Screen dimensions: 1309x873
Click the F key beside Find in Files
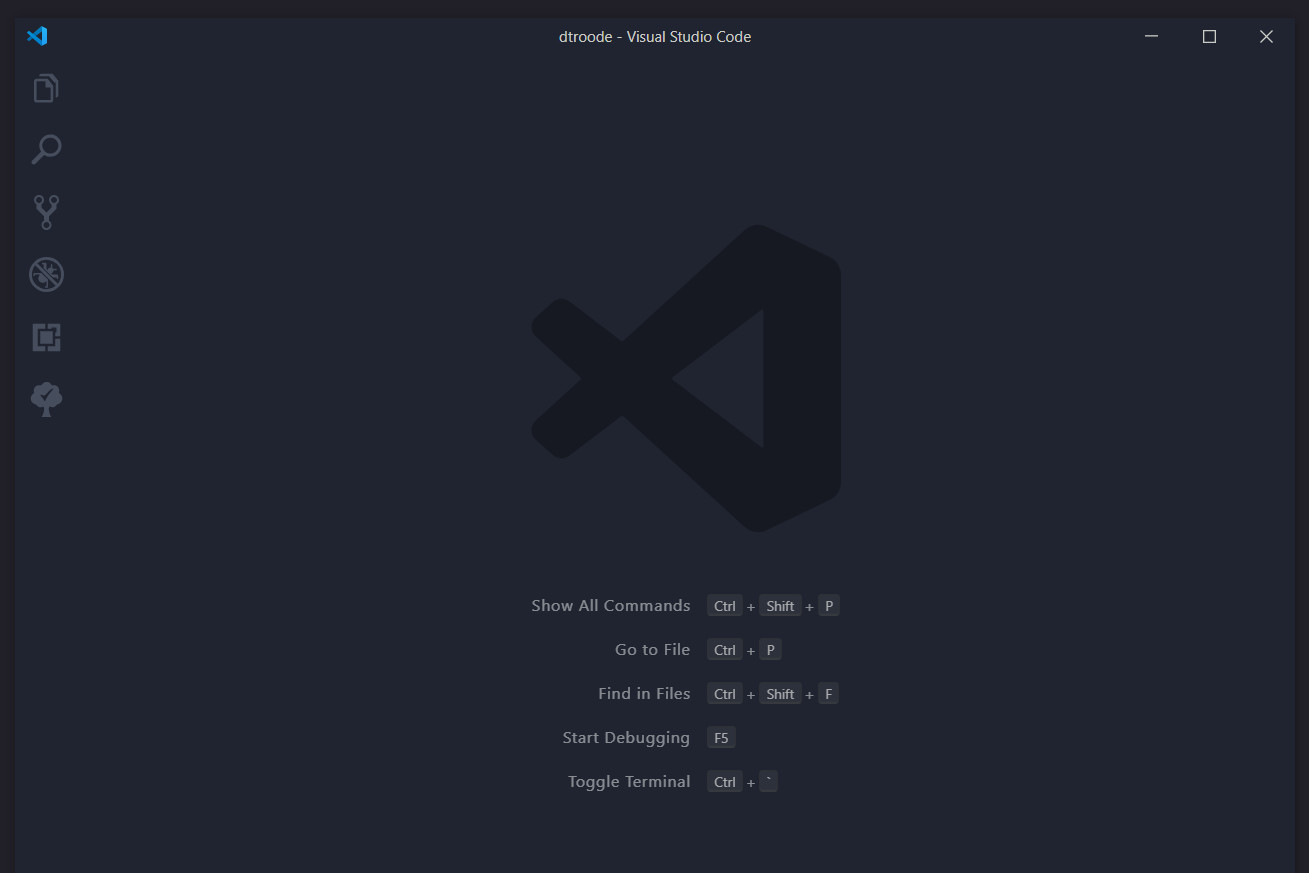pyautogui.click(x=828, y=694)
